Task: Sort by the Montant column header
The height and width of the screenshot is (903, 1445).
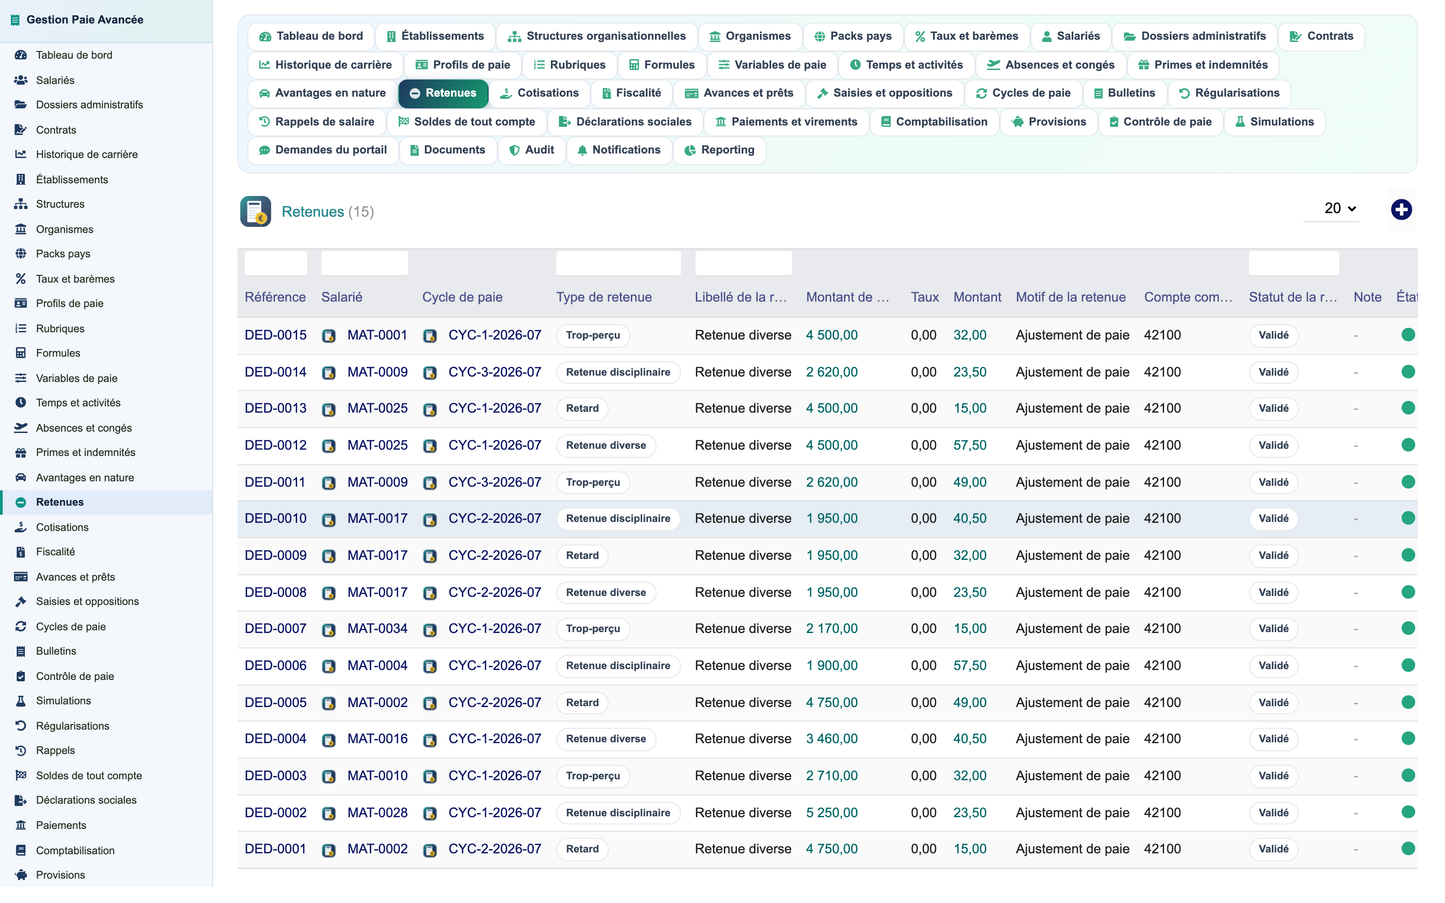Action: pos(977,297)
